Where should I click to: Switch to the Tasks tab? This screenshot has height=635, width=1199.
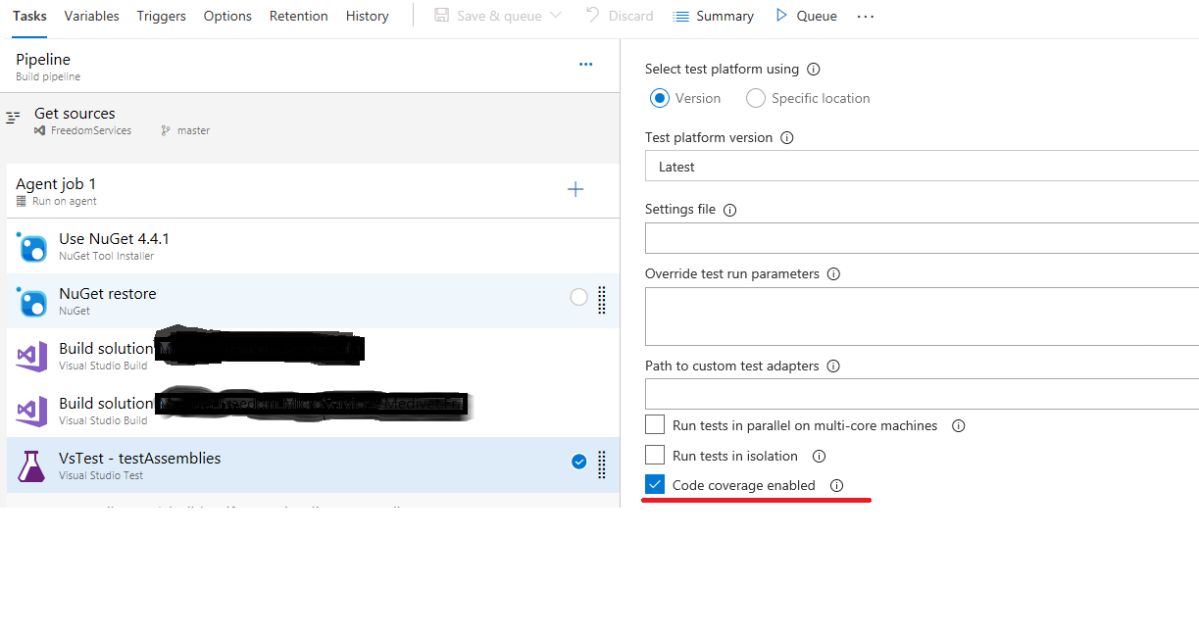point(29,16)
